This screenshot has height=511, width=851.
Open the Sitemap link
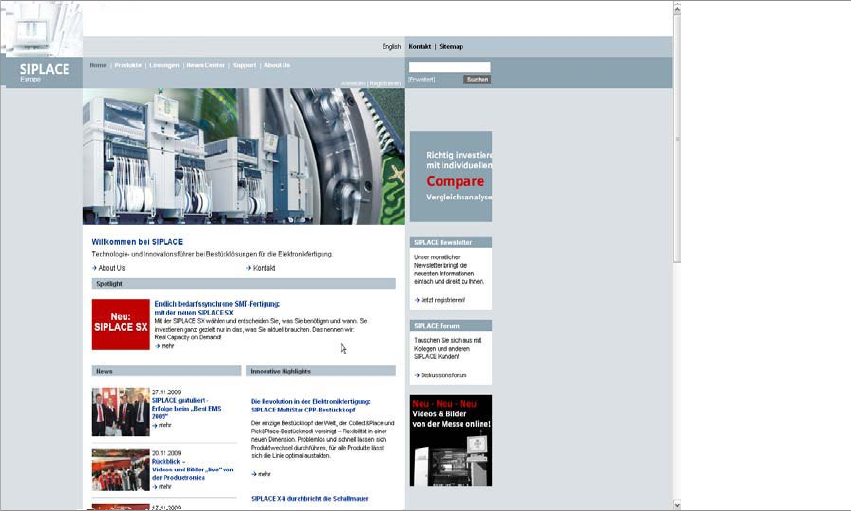(451, 47)
